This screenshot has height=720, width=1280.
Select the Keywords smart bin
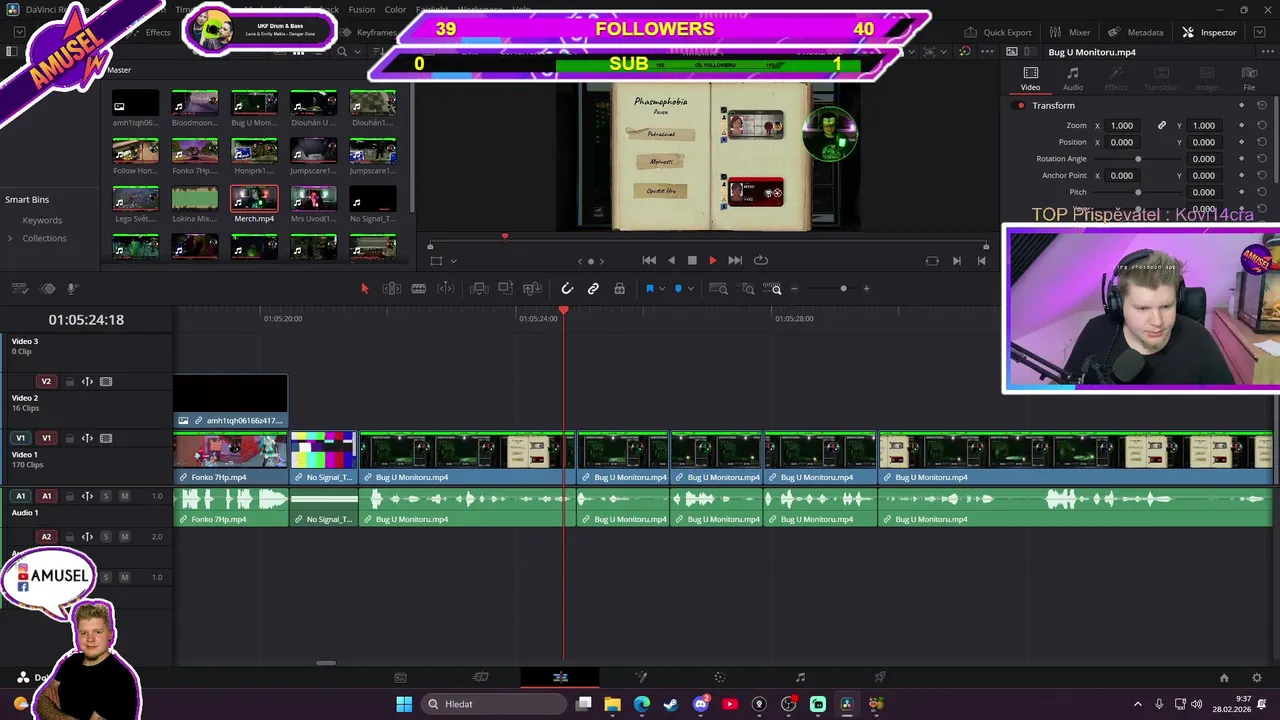(x=42, y=220)
